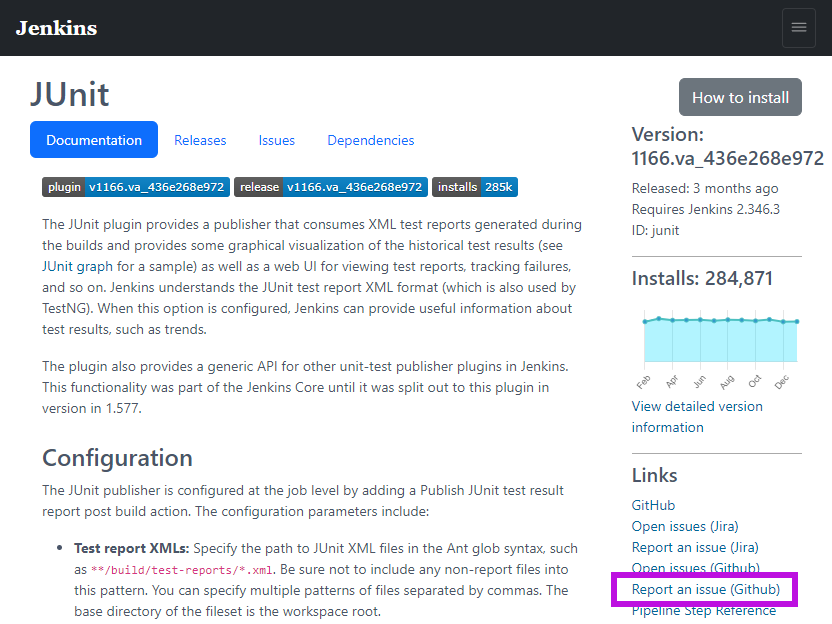Image resolution: width=832 pixels, height=624 pixels.
Task: Click the Jenkins logo text
Action: coord(56,28)
